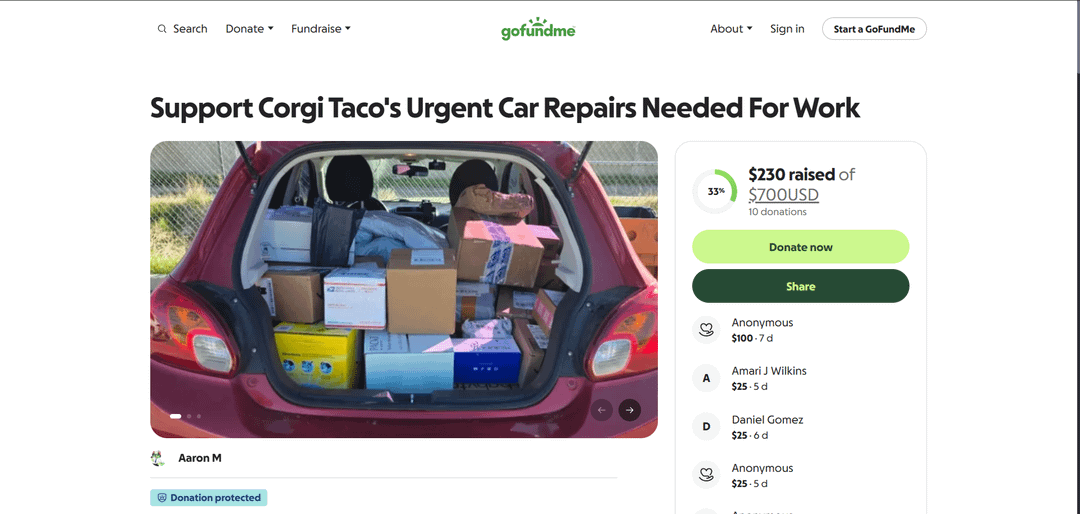Click Amari J Wilkins donor avatar

[x=706, y=378]
